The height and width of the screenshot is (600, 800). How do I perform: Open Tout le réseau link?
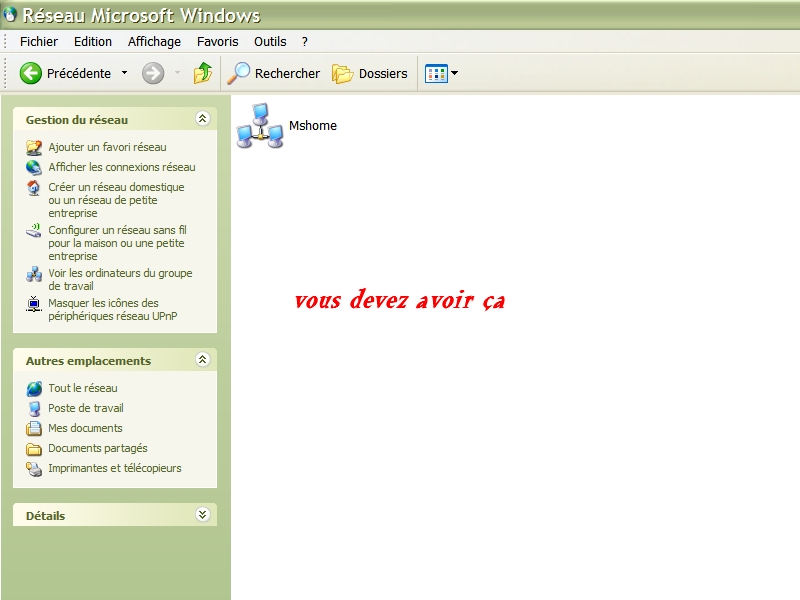[83, 388]
